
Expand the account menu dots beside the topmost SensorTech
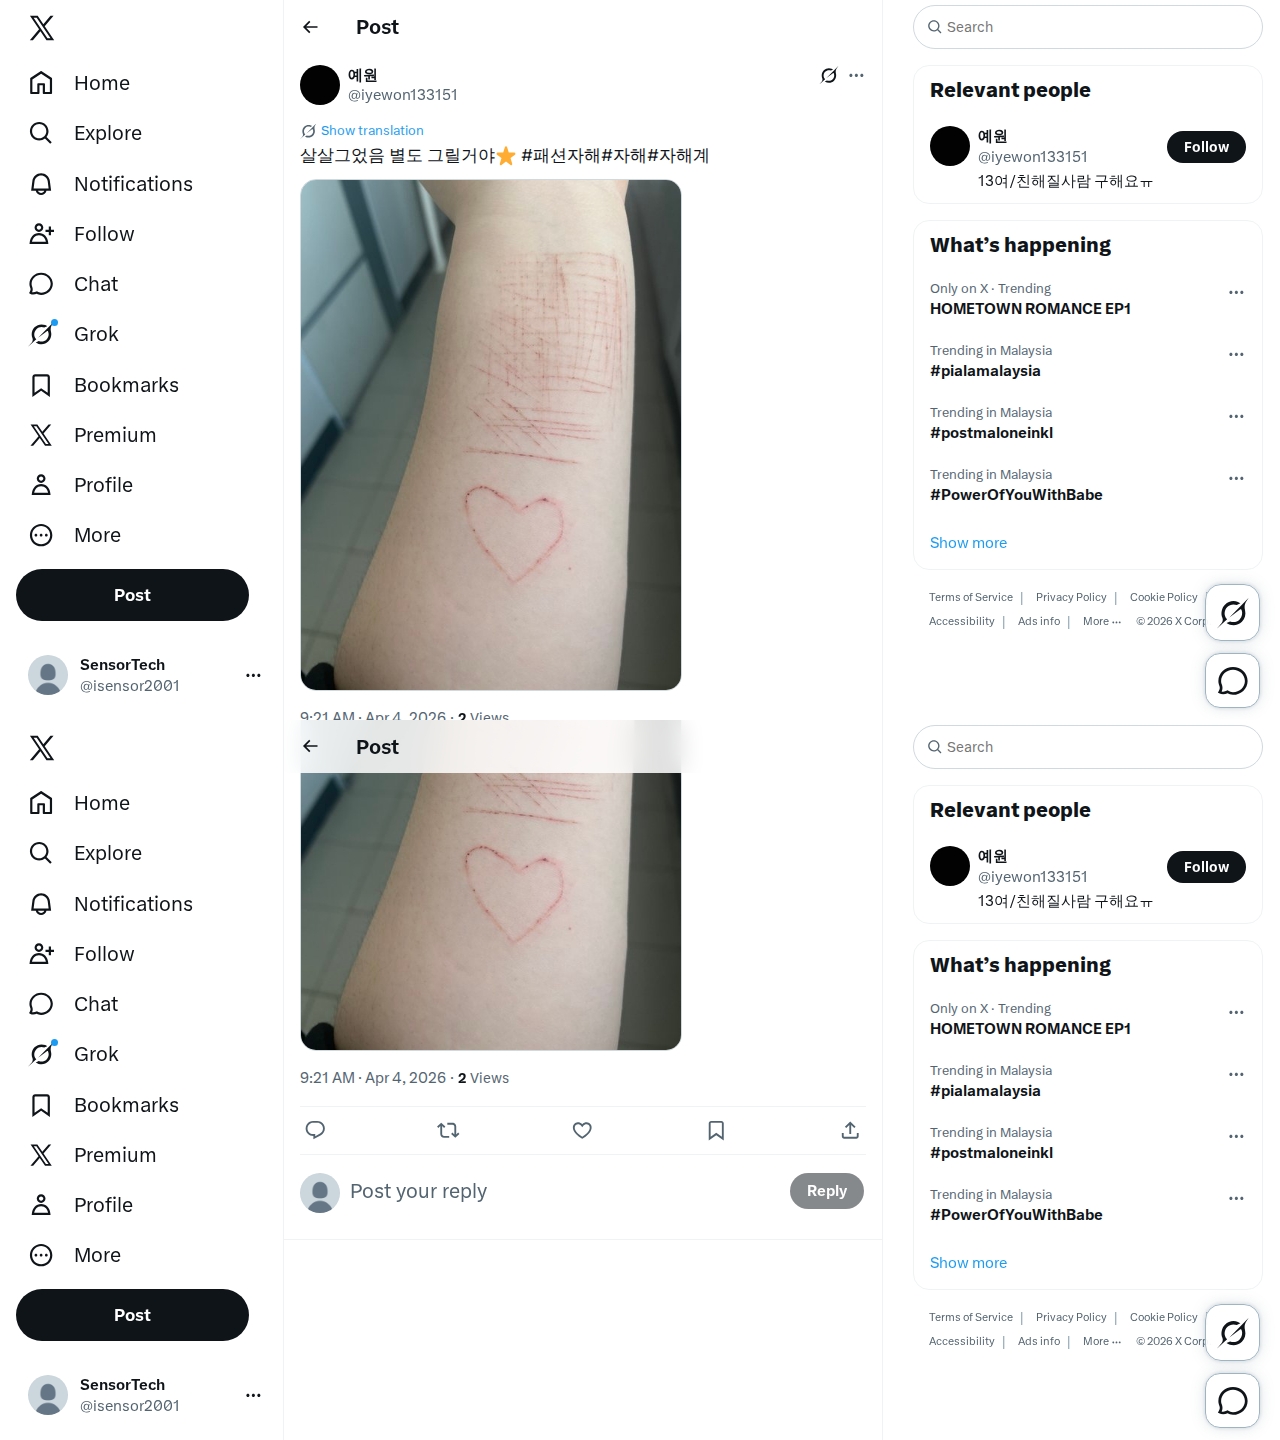[253, 675]
